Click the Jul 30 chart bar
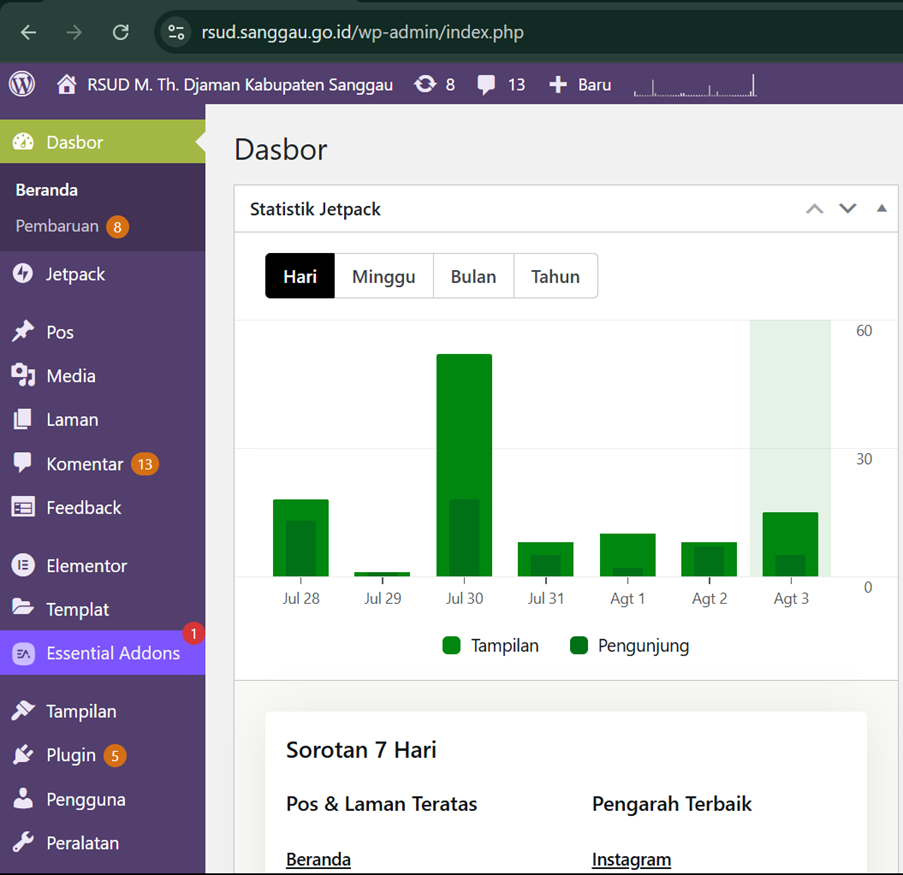 coord(464,465)
